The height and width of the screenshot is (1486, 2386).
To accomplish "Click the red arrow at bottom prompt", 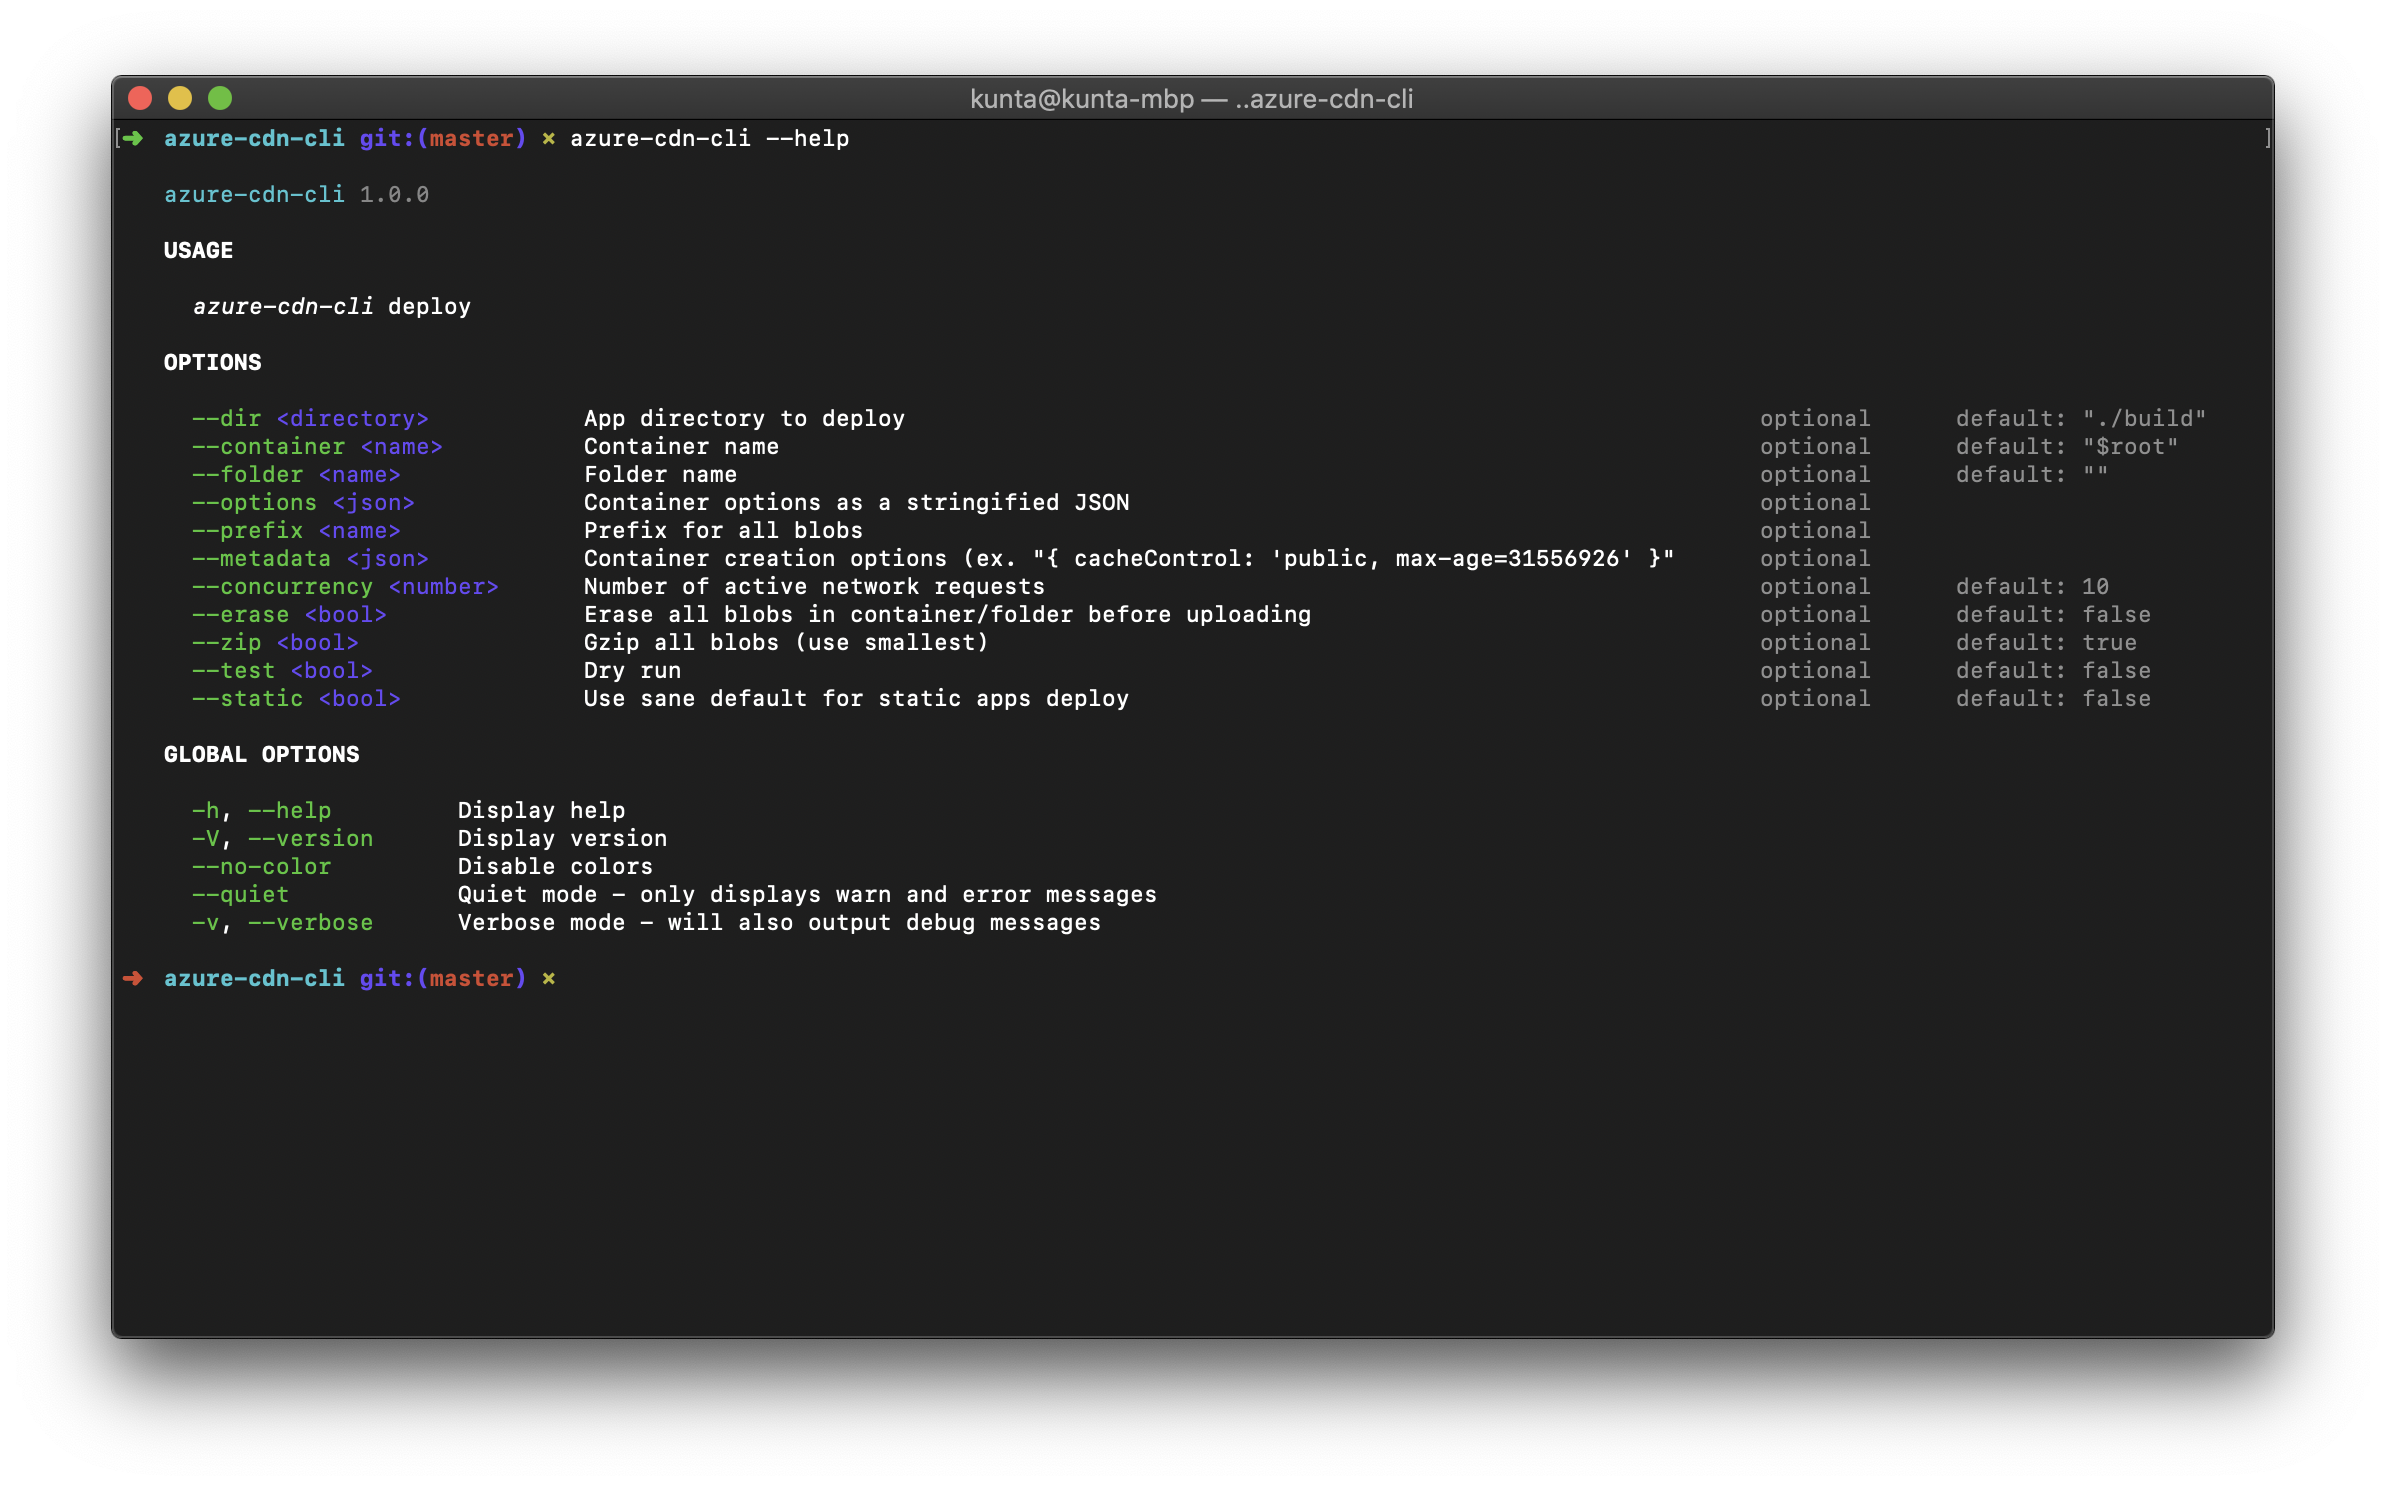I will pyautogui.click(x=133, y=978).
